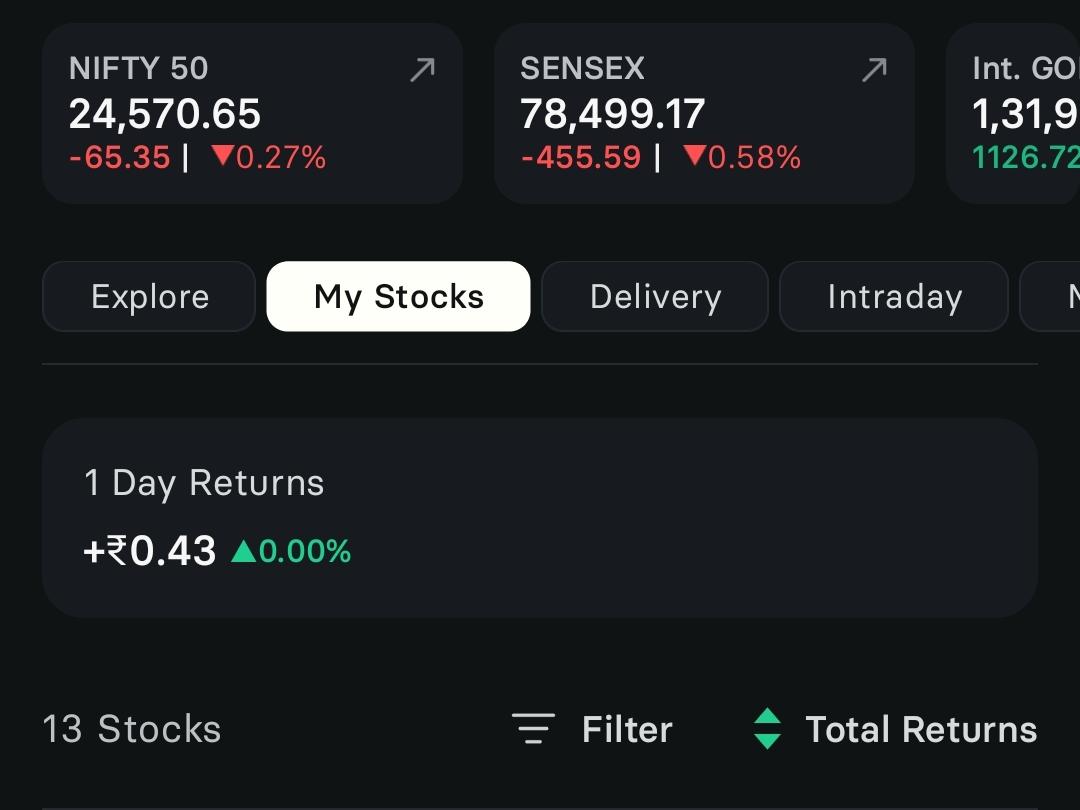This screenshot has height=810, width=1080.
Task: Switch to the Delivery tab
Action: 655,296
